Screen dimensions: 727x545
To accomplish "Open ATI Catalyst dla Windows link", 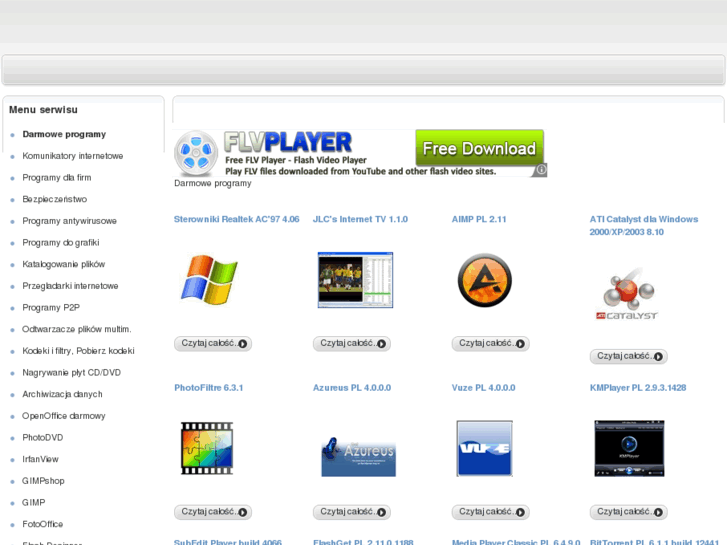I will 644,225.
